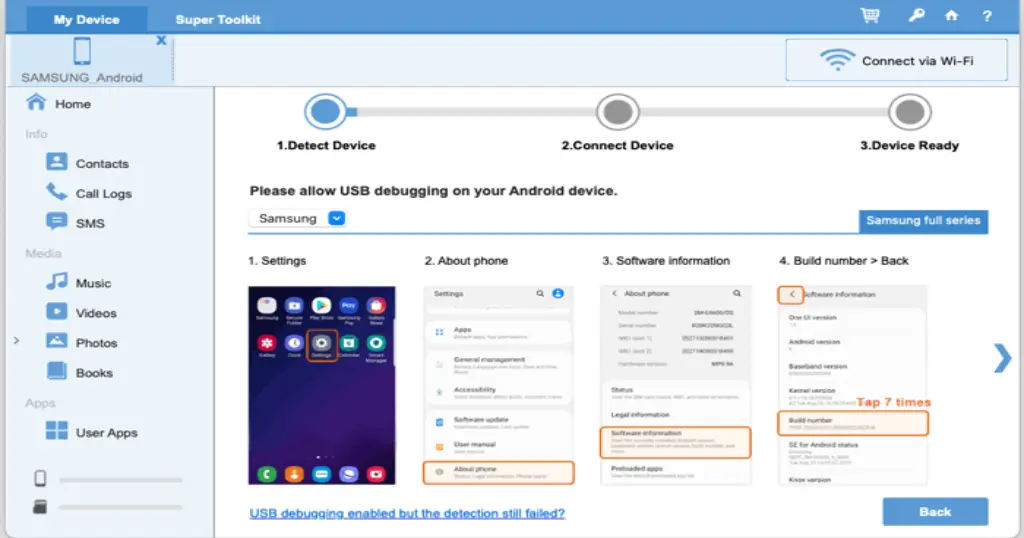Click '1. Settings' step label

277,261
